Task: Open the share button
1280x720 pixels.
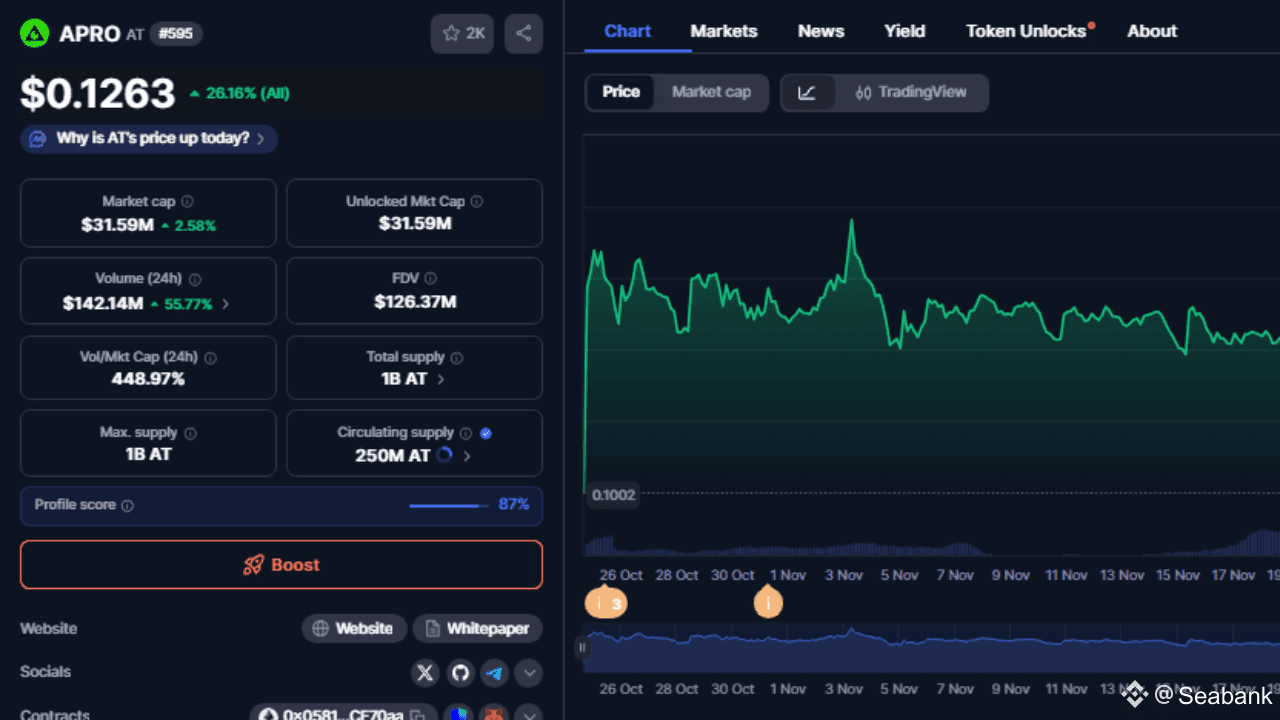Action: pos(524,34)
